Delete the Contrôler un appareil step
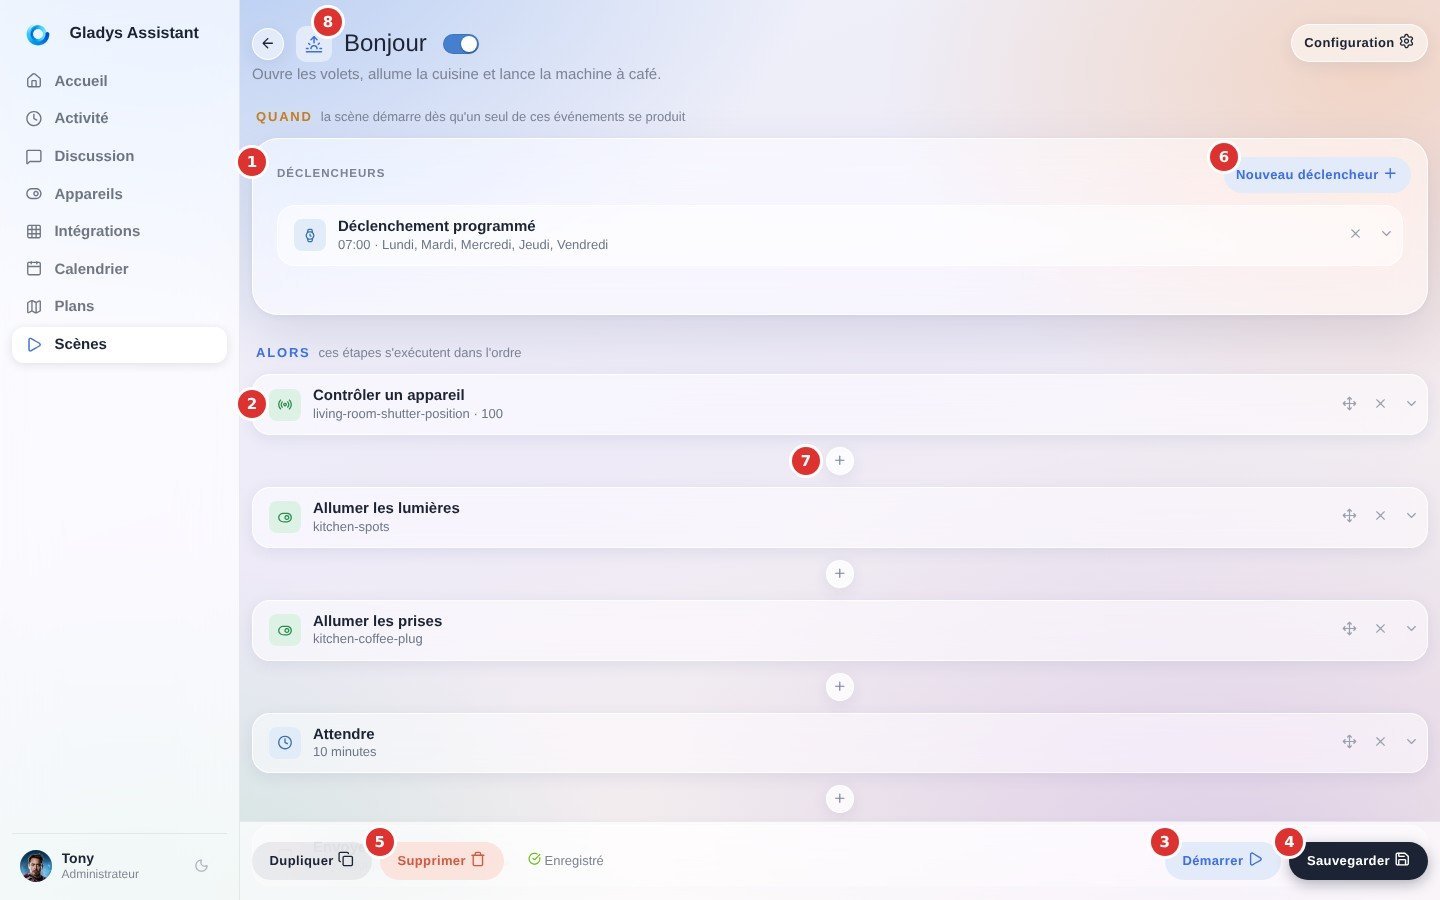1440x900 pixels. 1380,404
